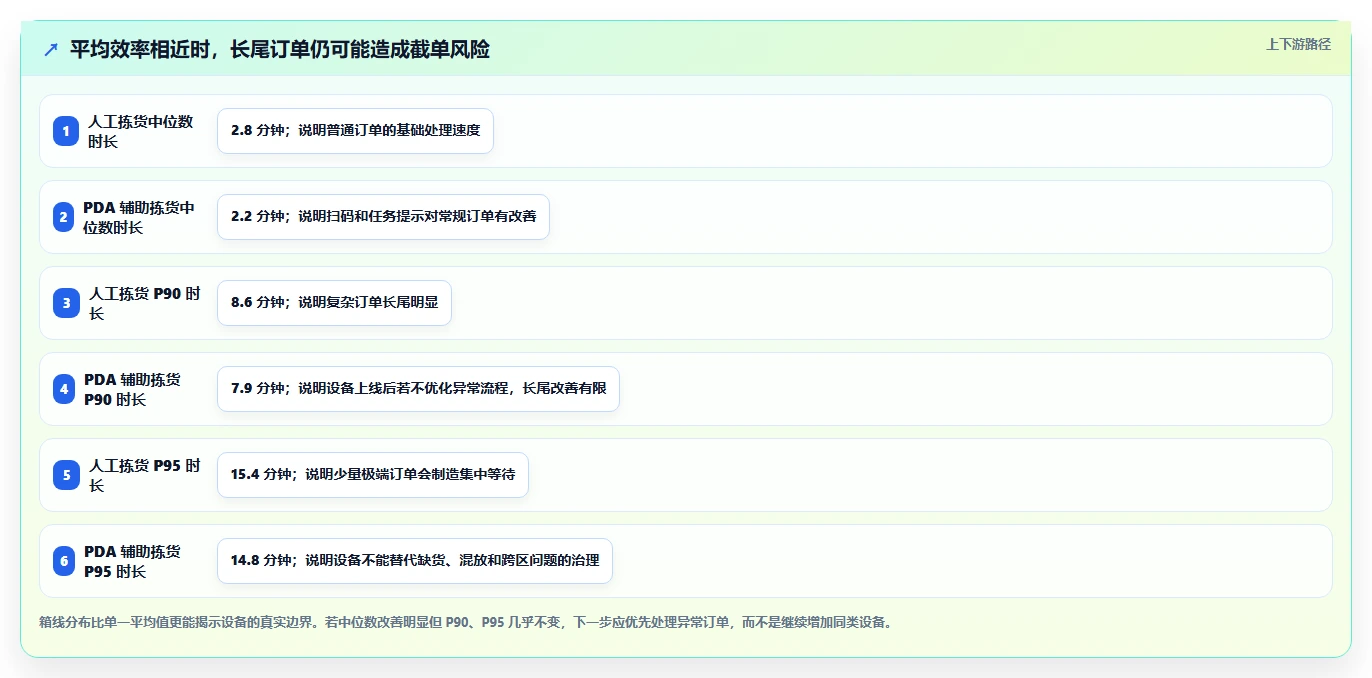Click the arrow icon beside the panel title
The height and width of the screenshot is (678, 1372).
[51, 49]
